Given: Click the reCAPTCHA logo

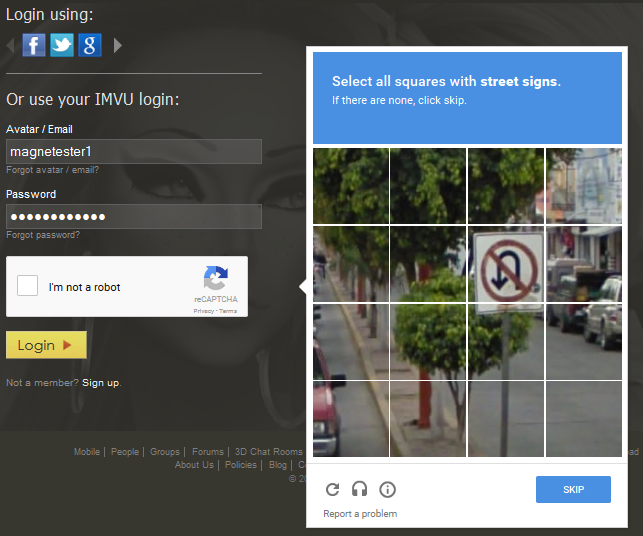Looking at the screenshot, I should click(x=215, y=279).
